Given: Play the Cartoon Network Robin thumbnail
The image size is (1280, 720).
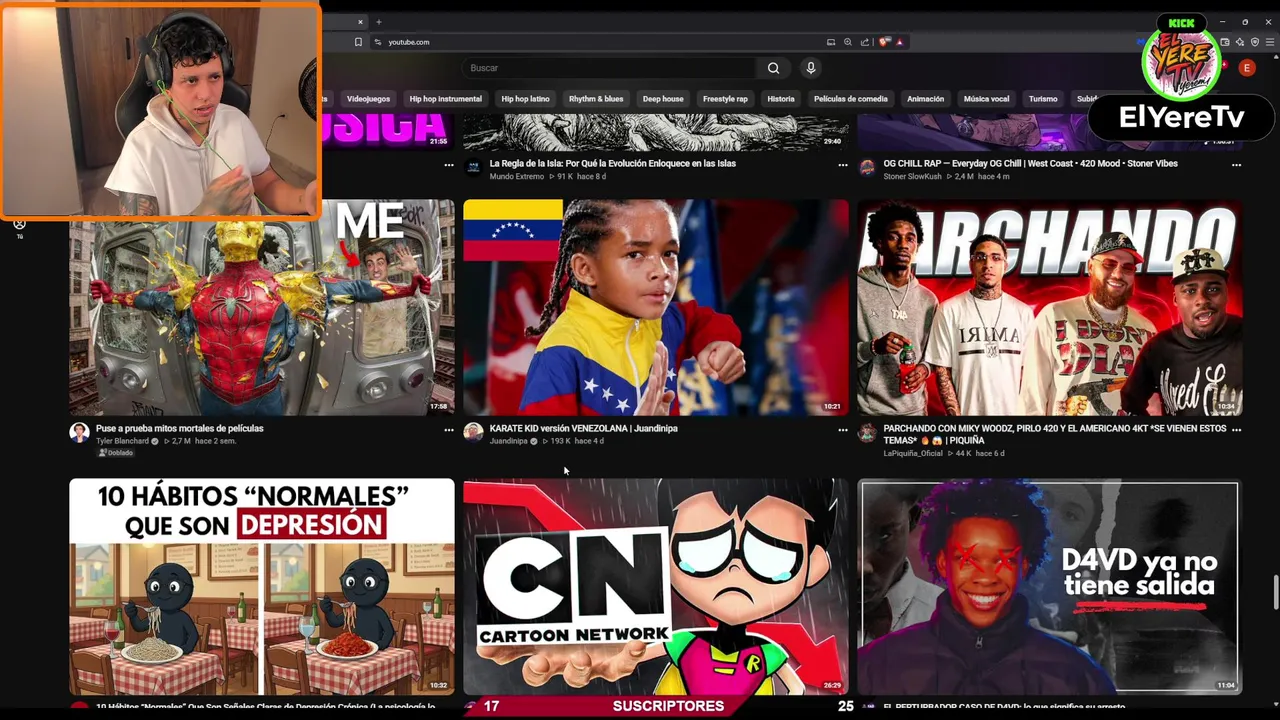Looking at the screenshot, I should [x=656, y=586].
